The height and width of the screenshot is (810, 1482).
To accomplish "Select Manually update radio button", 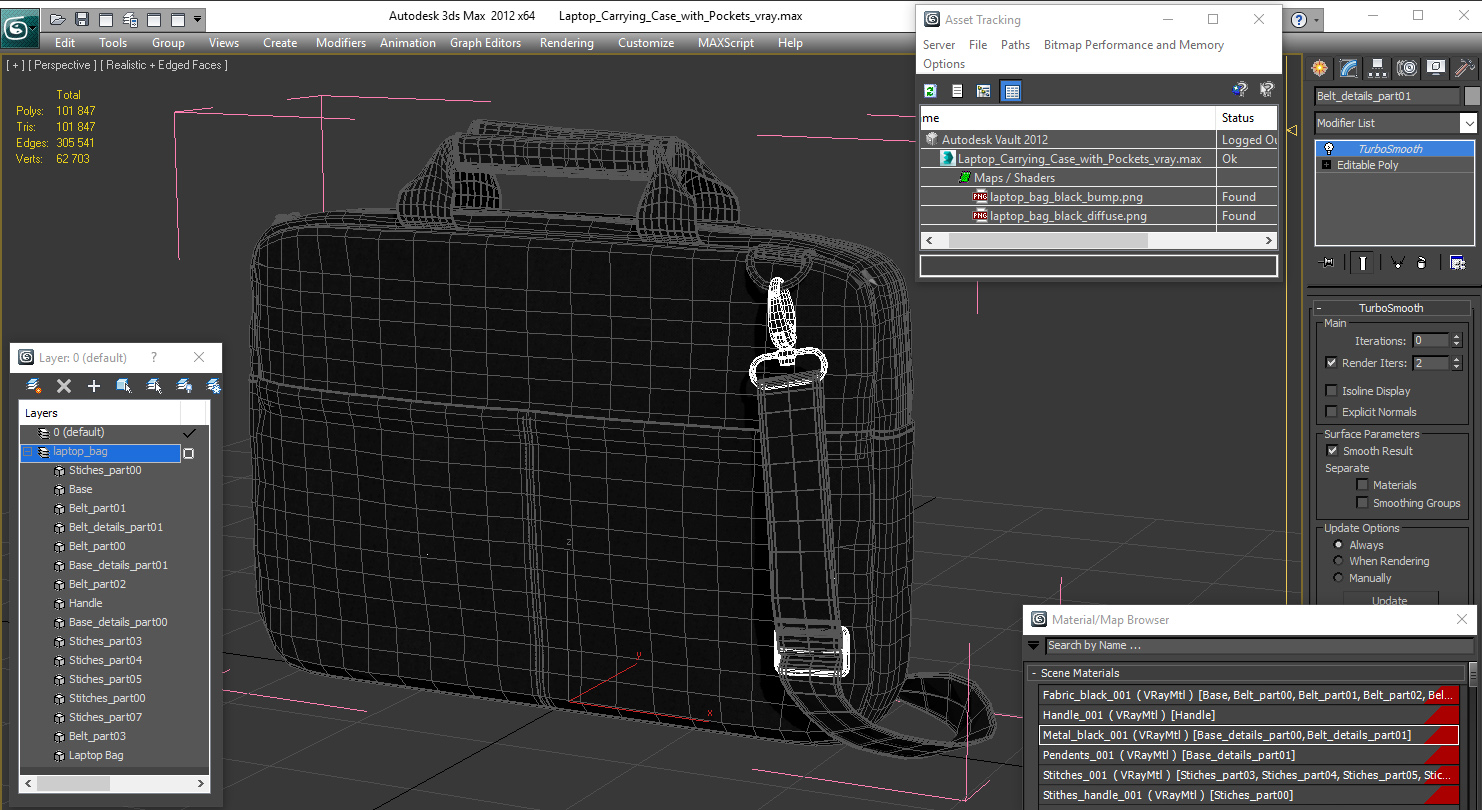I will coord(1338,578).
